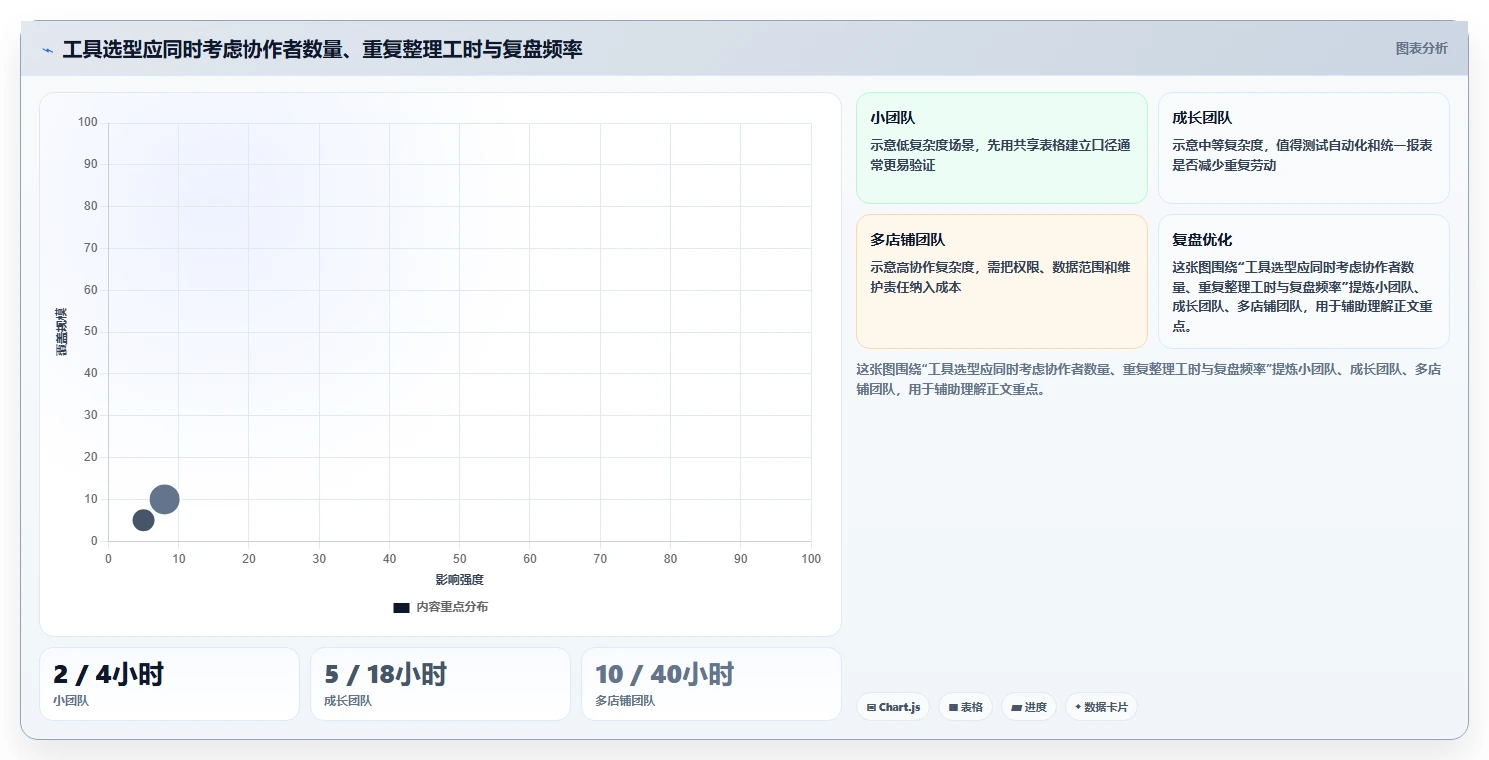Click the main heading 工具选型应同时考虑协作者数量
The image size is (1489, 760).
point(322,49)
